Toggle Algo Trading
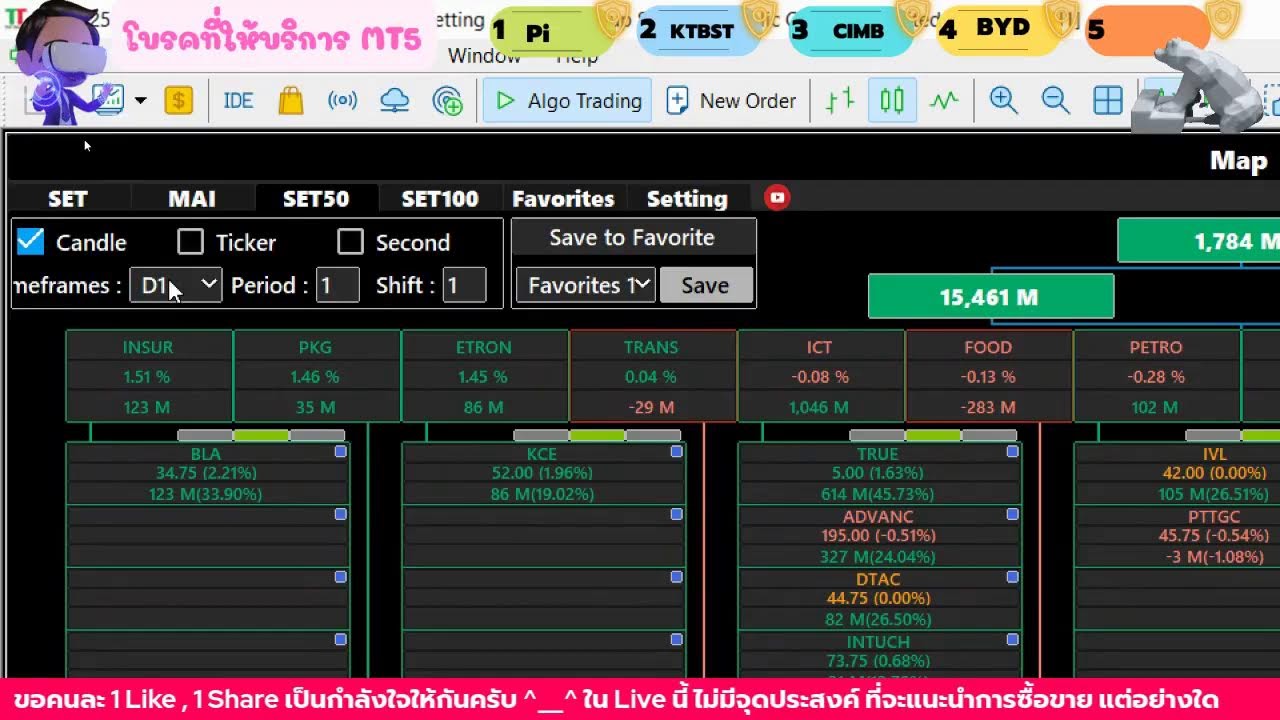This screenshot has width=1280, height=720. point(568,100)
